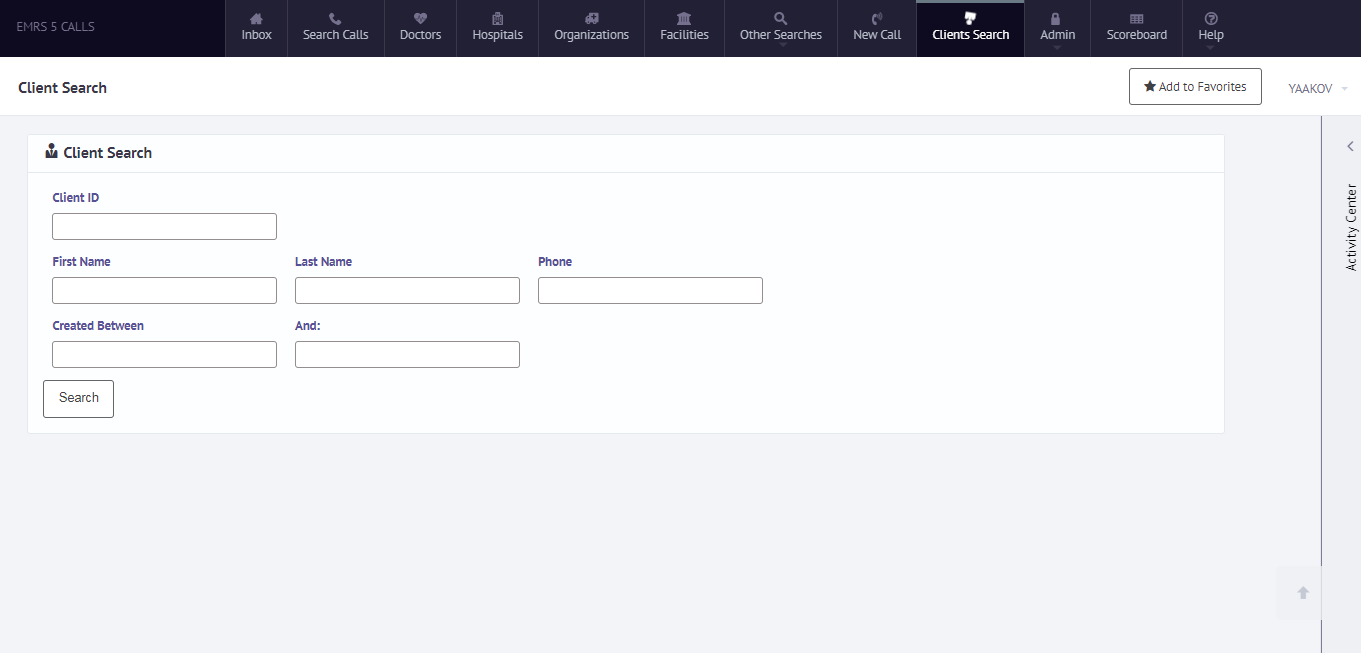Focus the Last Name text box

[x=407, y=290]
